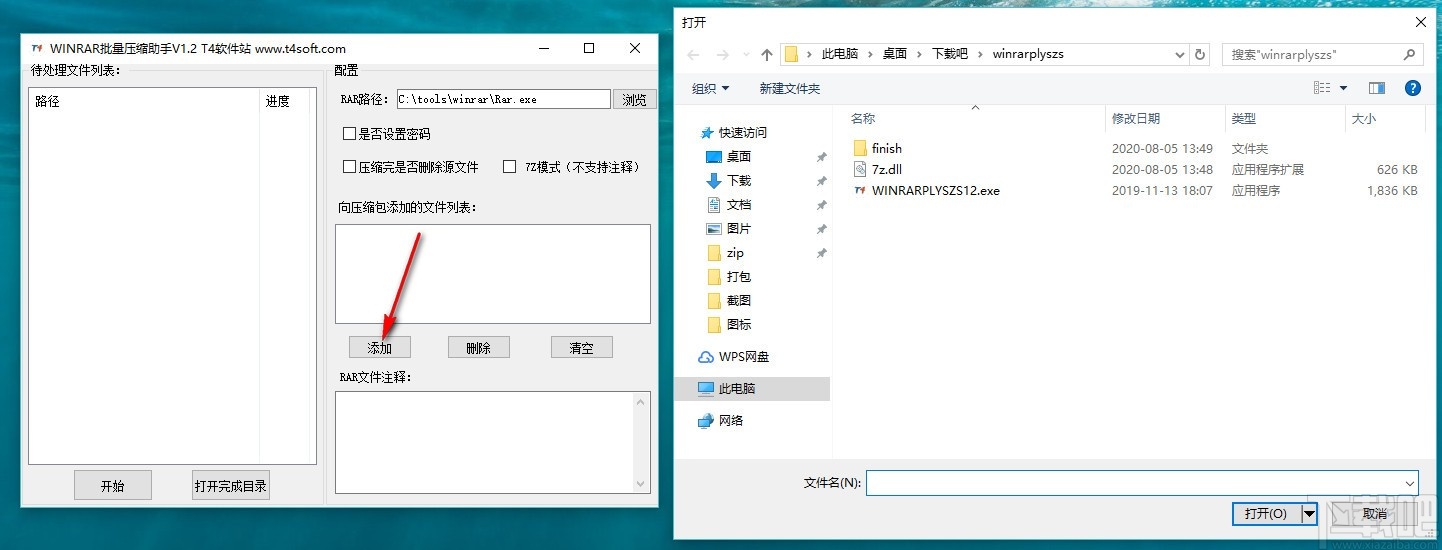Click the 新建文件夹 button

pos(789,89)
